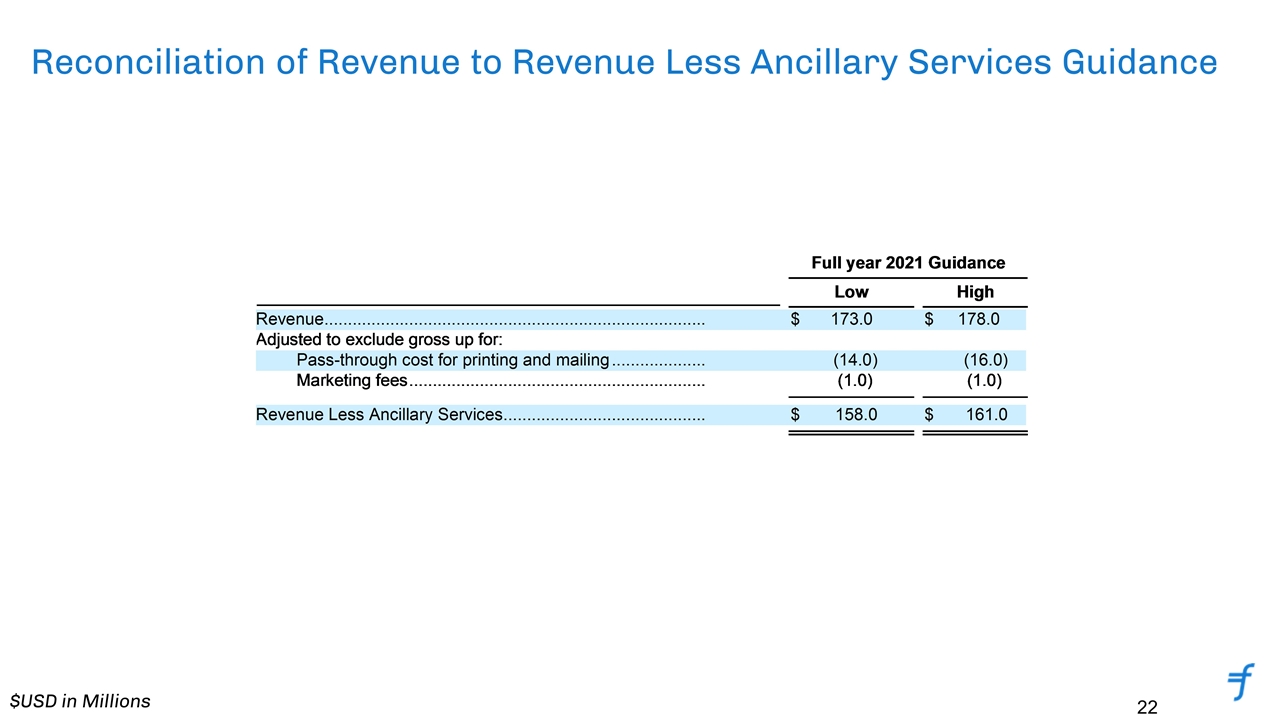This screenshot has width=1280, height=720.
Task: Select Marketing fees (1.0) in High column
Action: click(x=985, y=380)
